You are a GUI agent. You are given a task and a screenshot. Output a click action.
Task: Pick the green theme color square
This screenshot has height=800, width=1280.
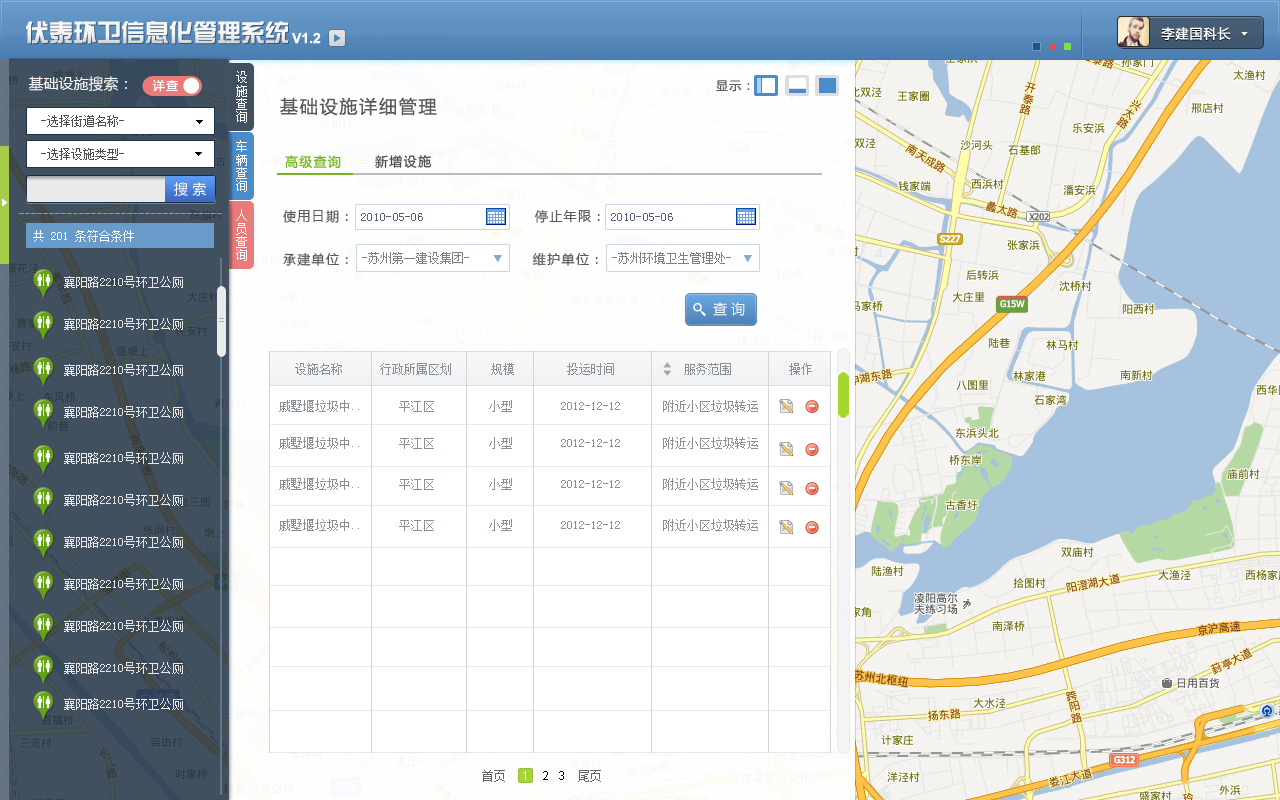click(1068, 46)
